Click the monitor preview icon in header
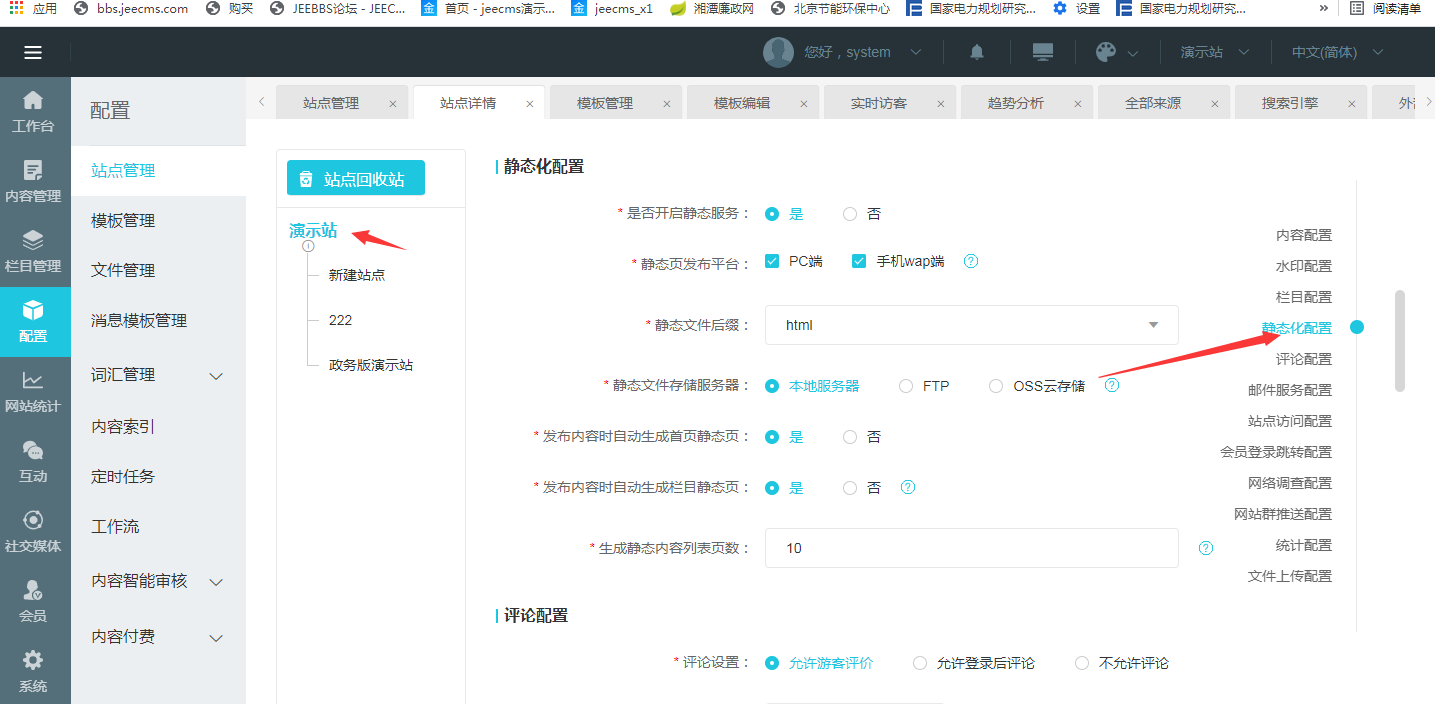Viewport: 1435px width, 704px height. [x=1043, y=52]
